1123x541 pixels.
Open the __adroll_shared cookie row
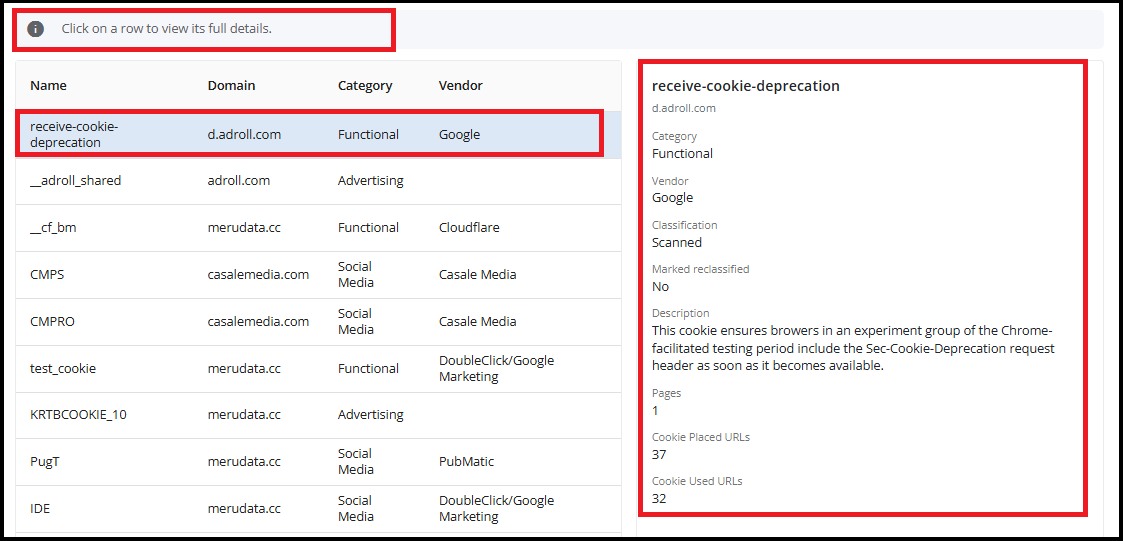click(319, 181)
